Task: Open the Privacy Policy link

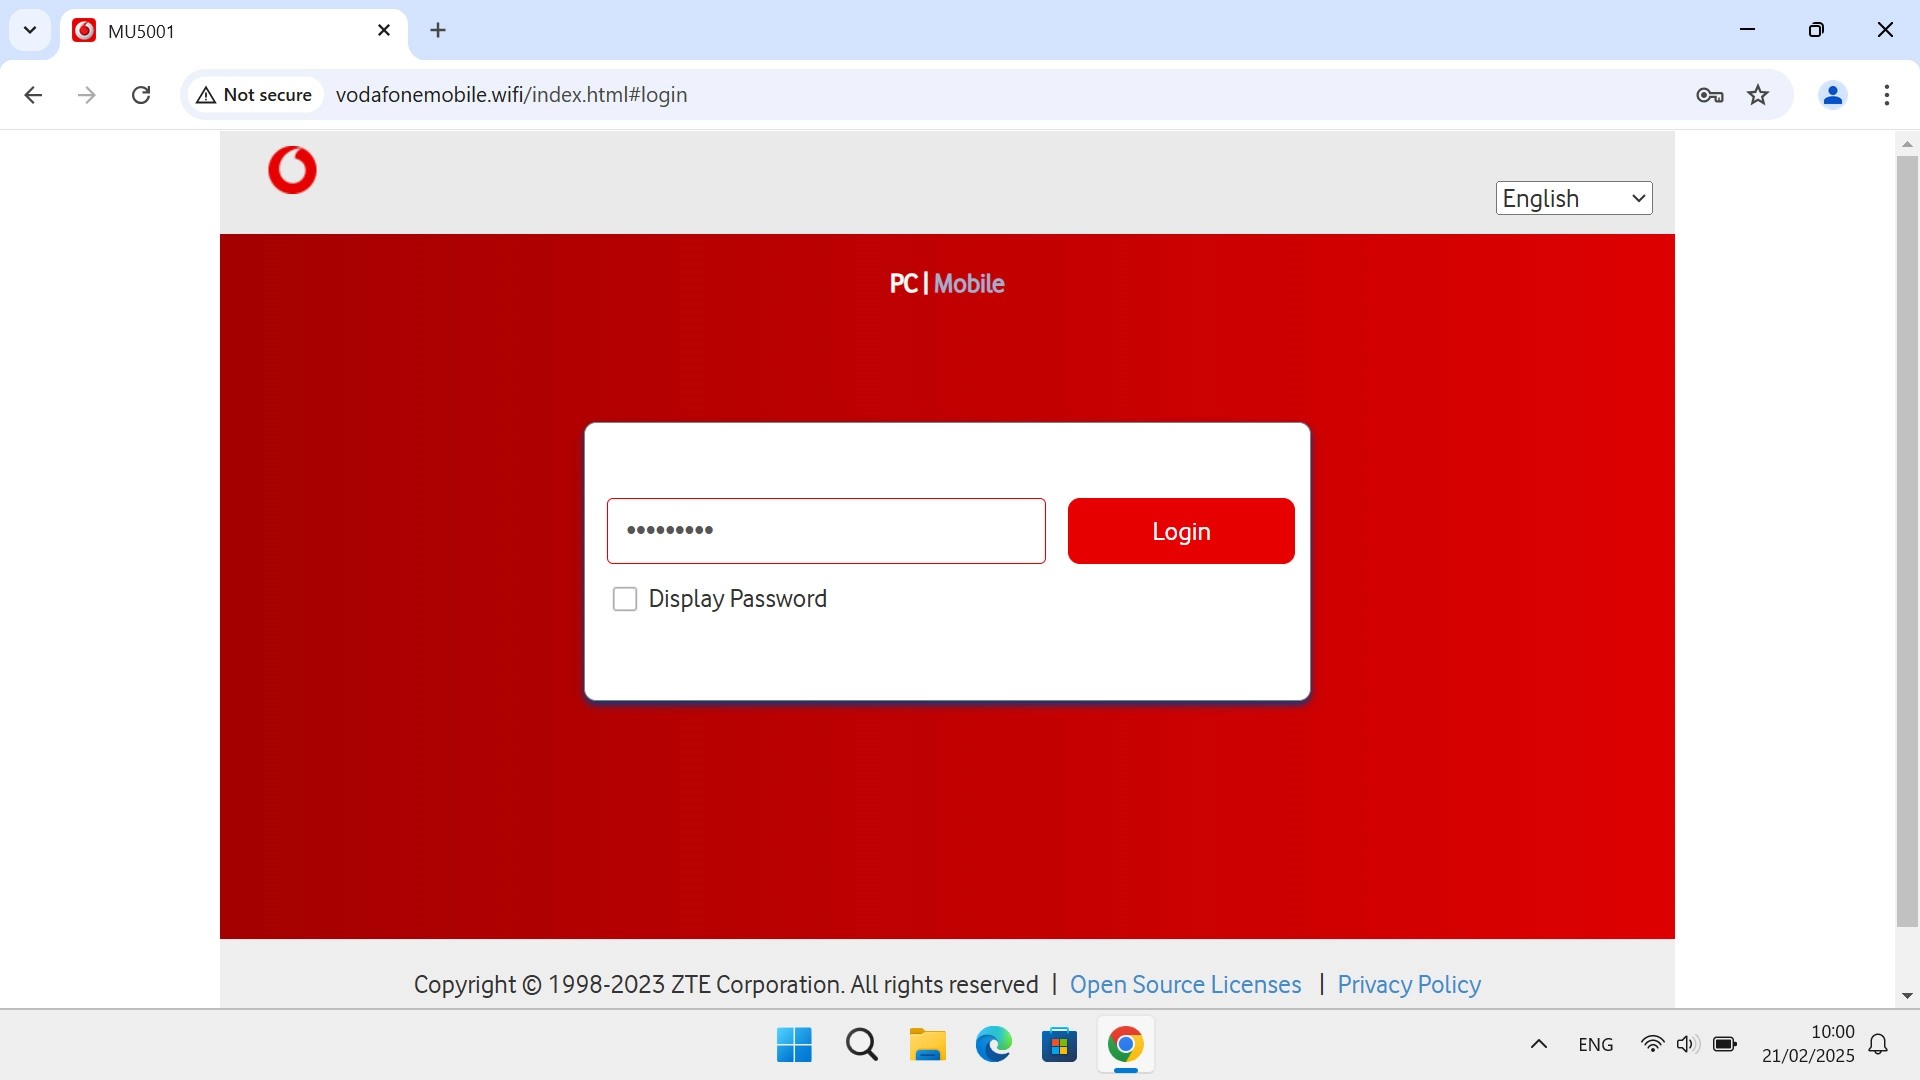Action: click(x=1408, y=985)
